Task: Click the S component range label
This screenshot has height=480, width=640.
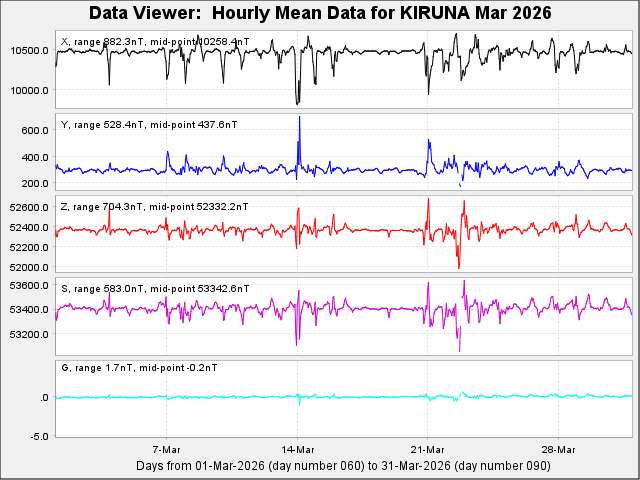Action: [155, 288]
